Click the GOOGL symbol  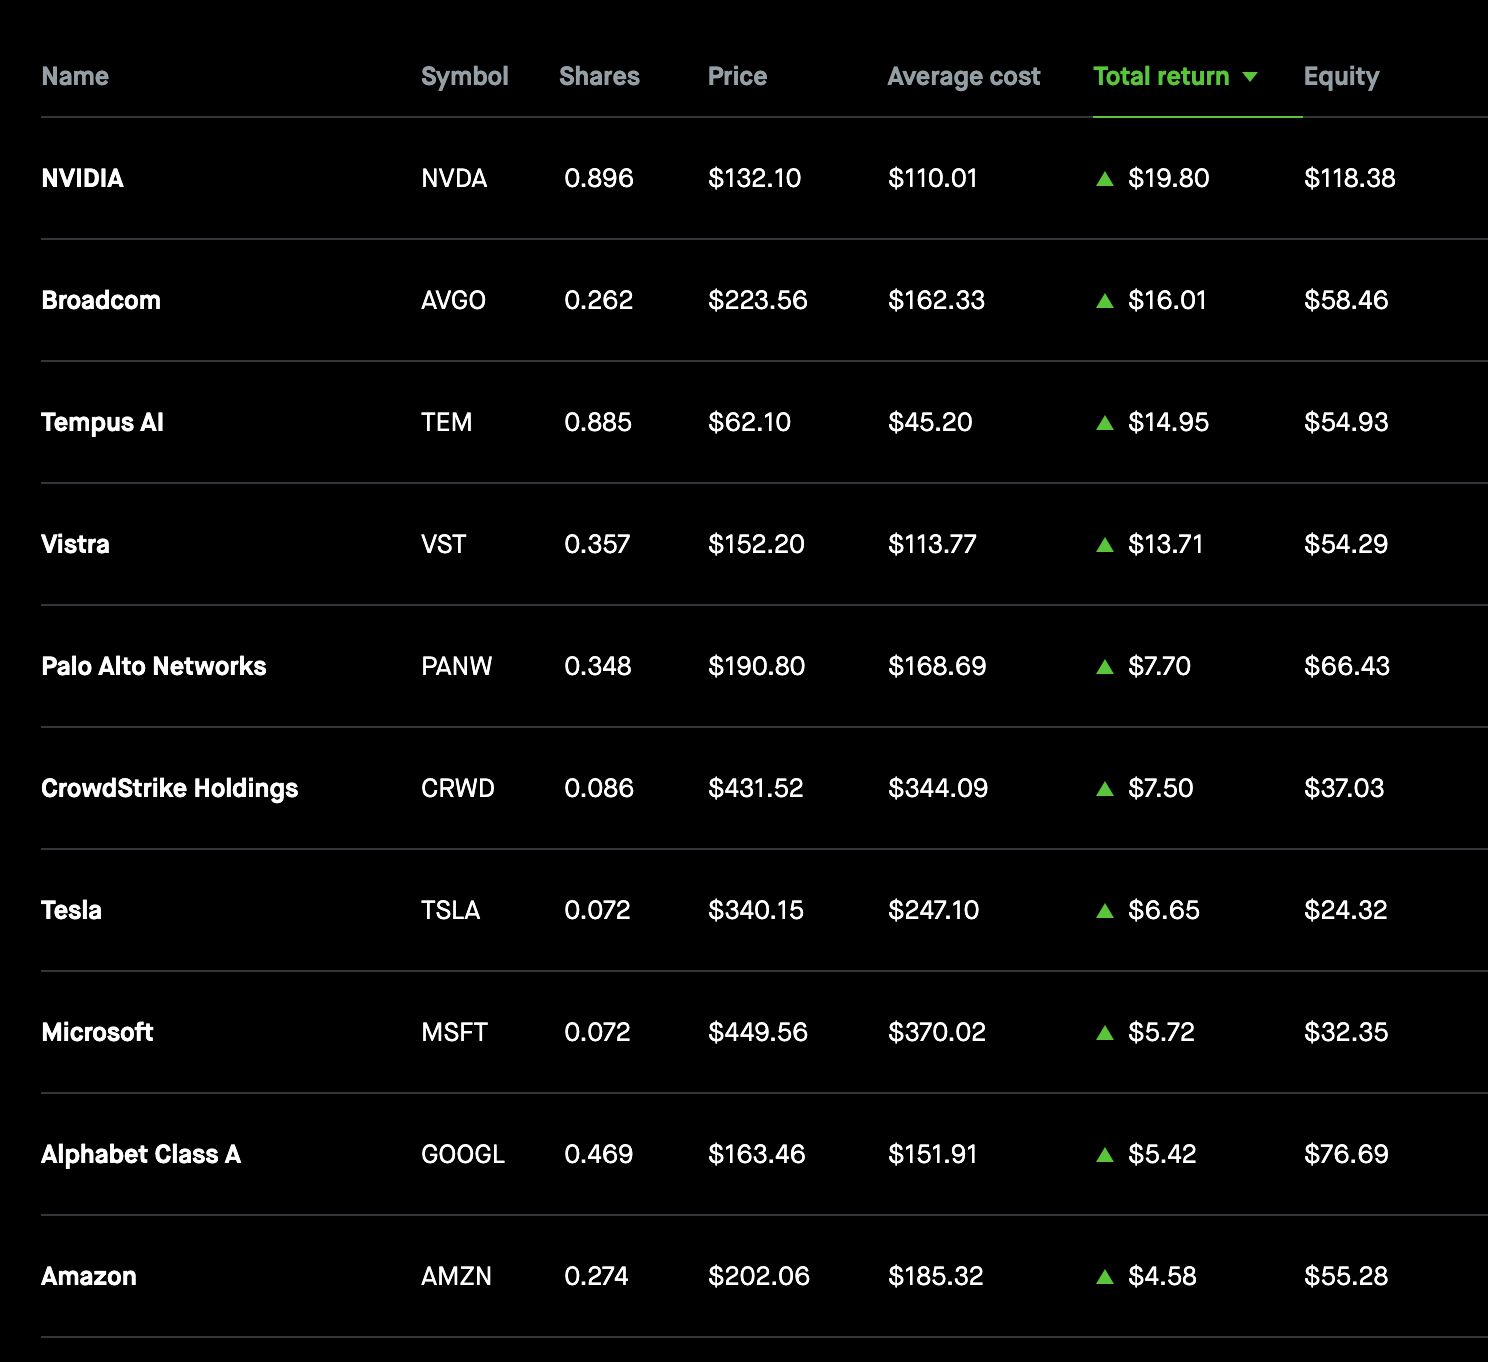click(x=463, y=1154)
